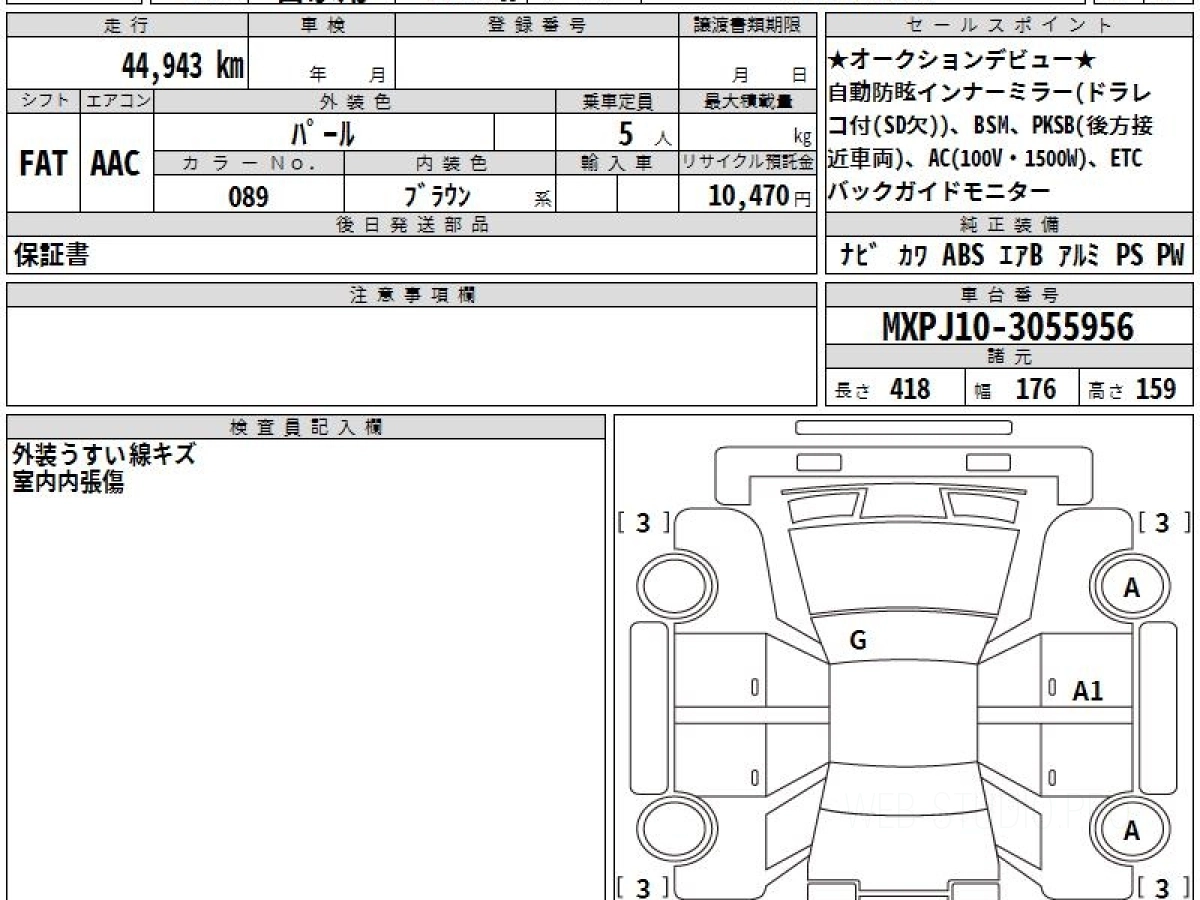Click the FAT shift type cell

pos(43,164)
